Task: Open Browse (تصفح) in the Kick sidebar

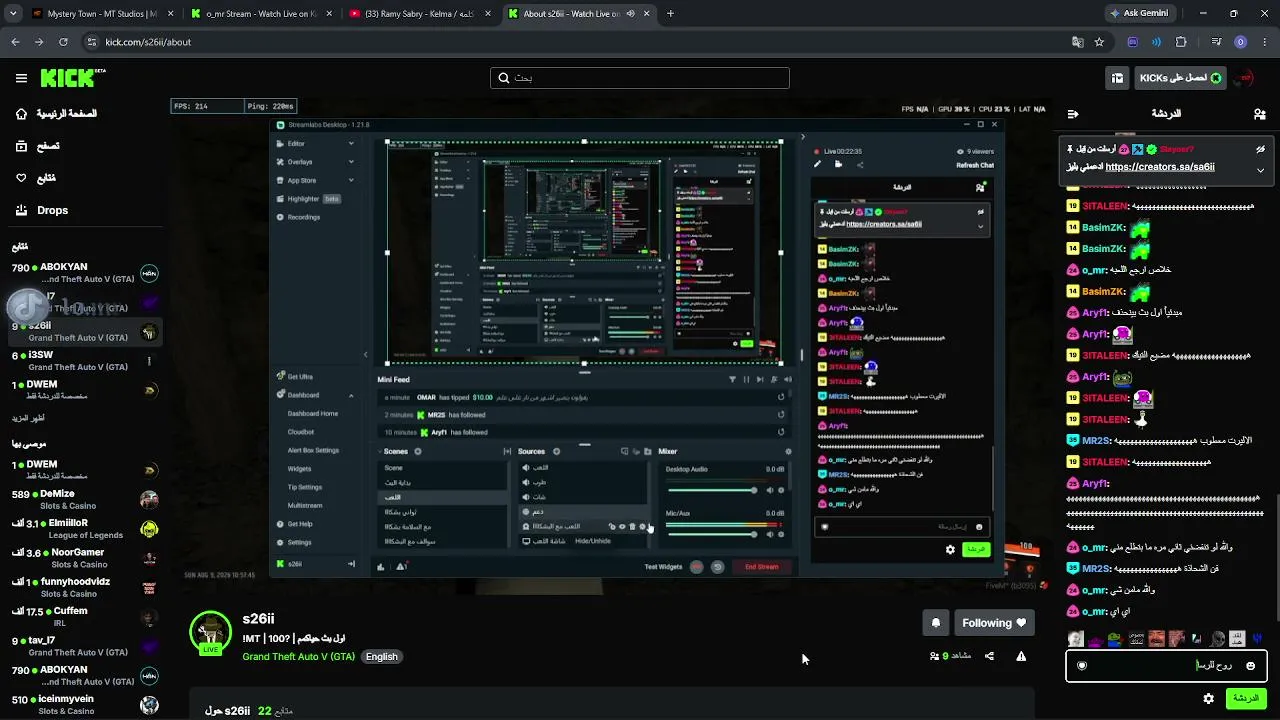Action: pyautogui.click(x=38, y=146)
